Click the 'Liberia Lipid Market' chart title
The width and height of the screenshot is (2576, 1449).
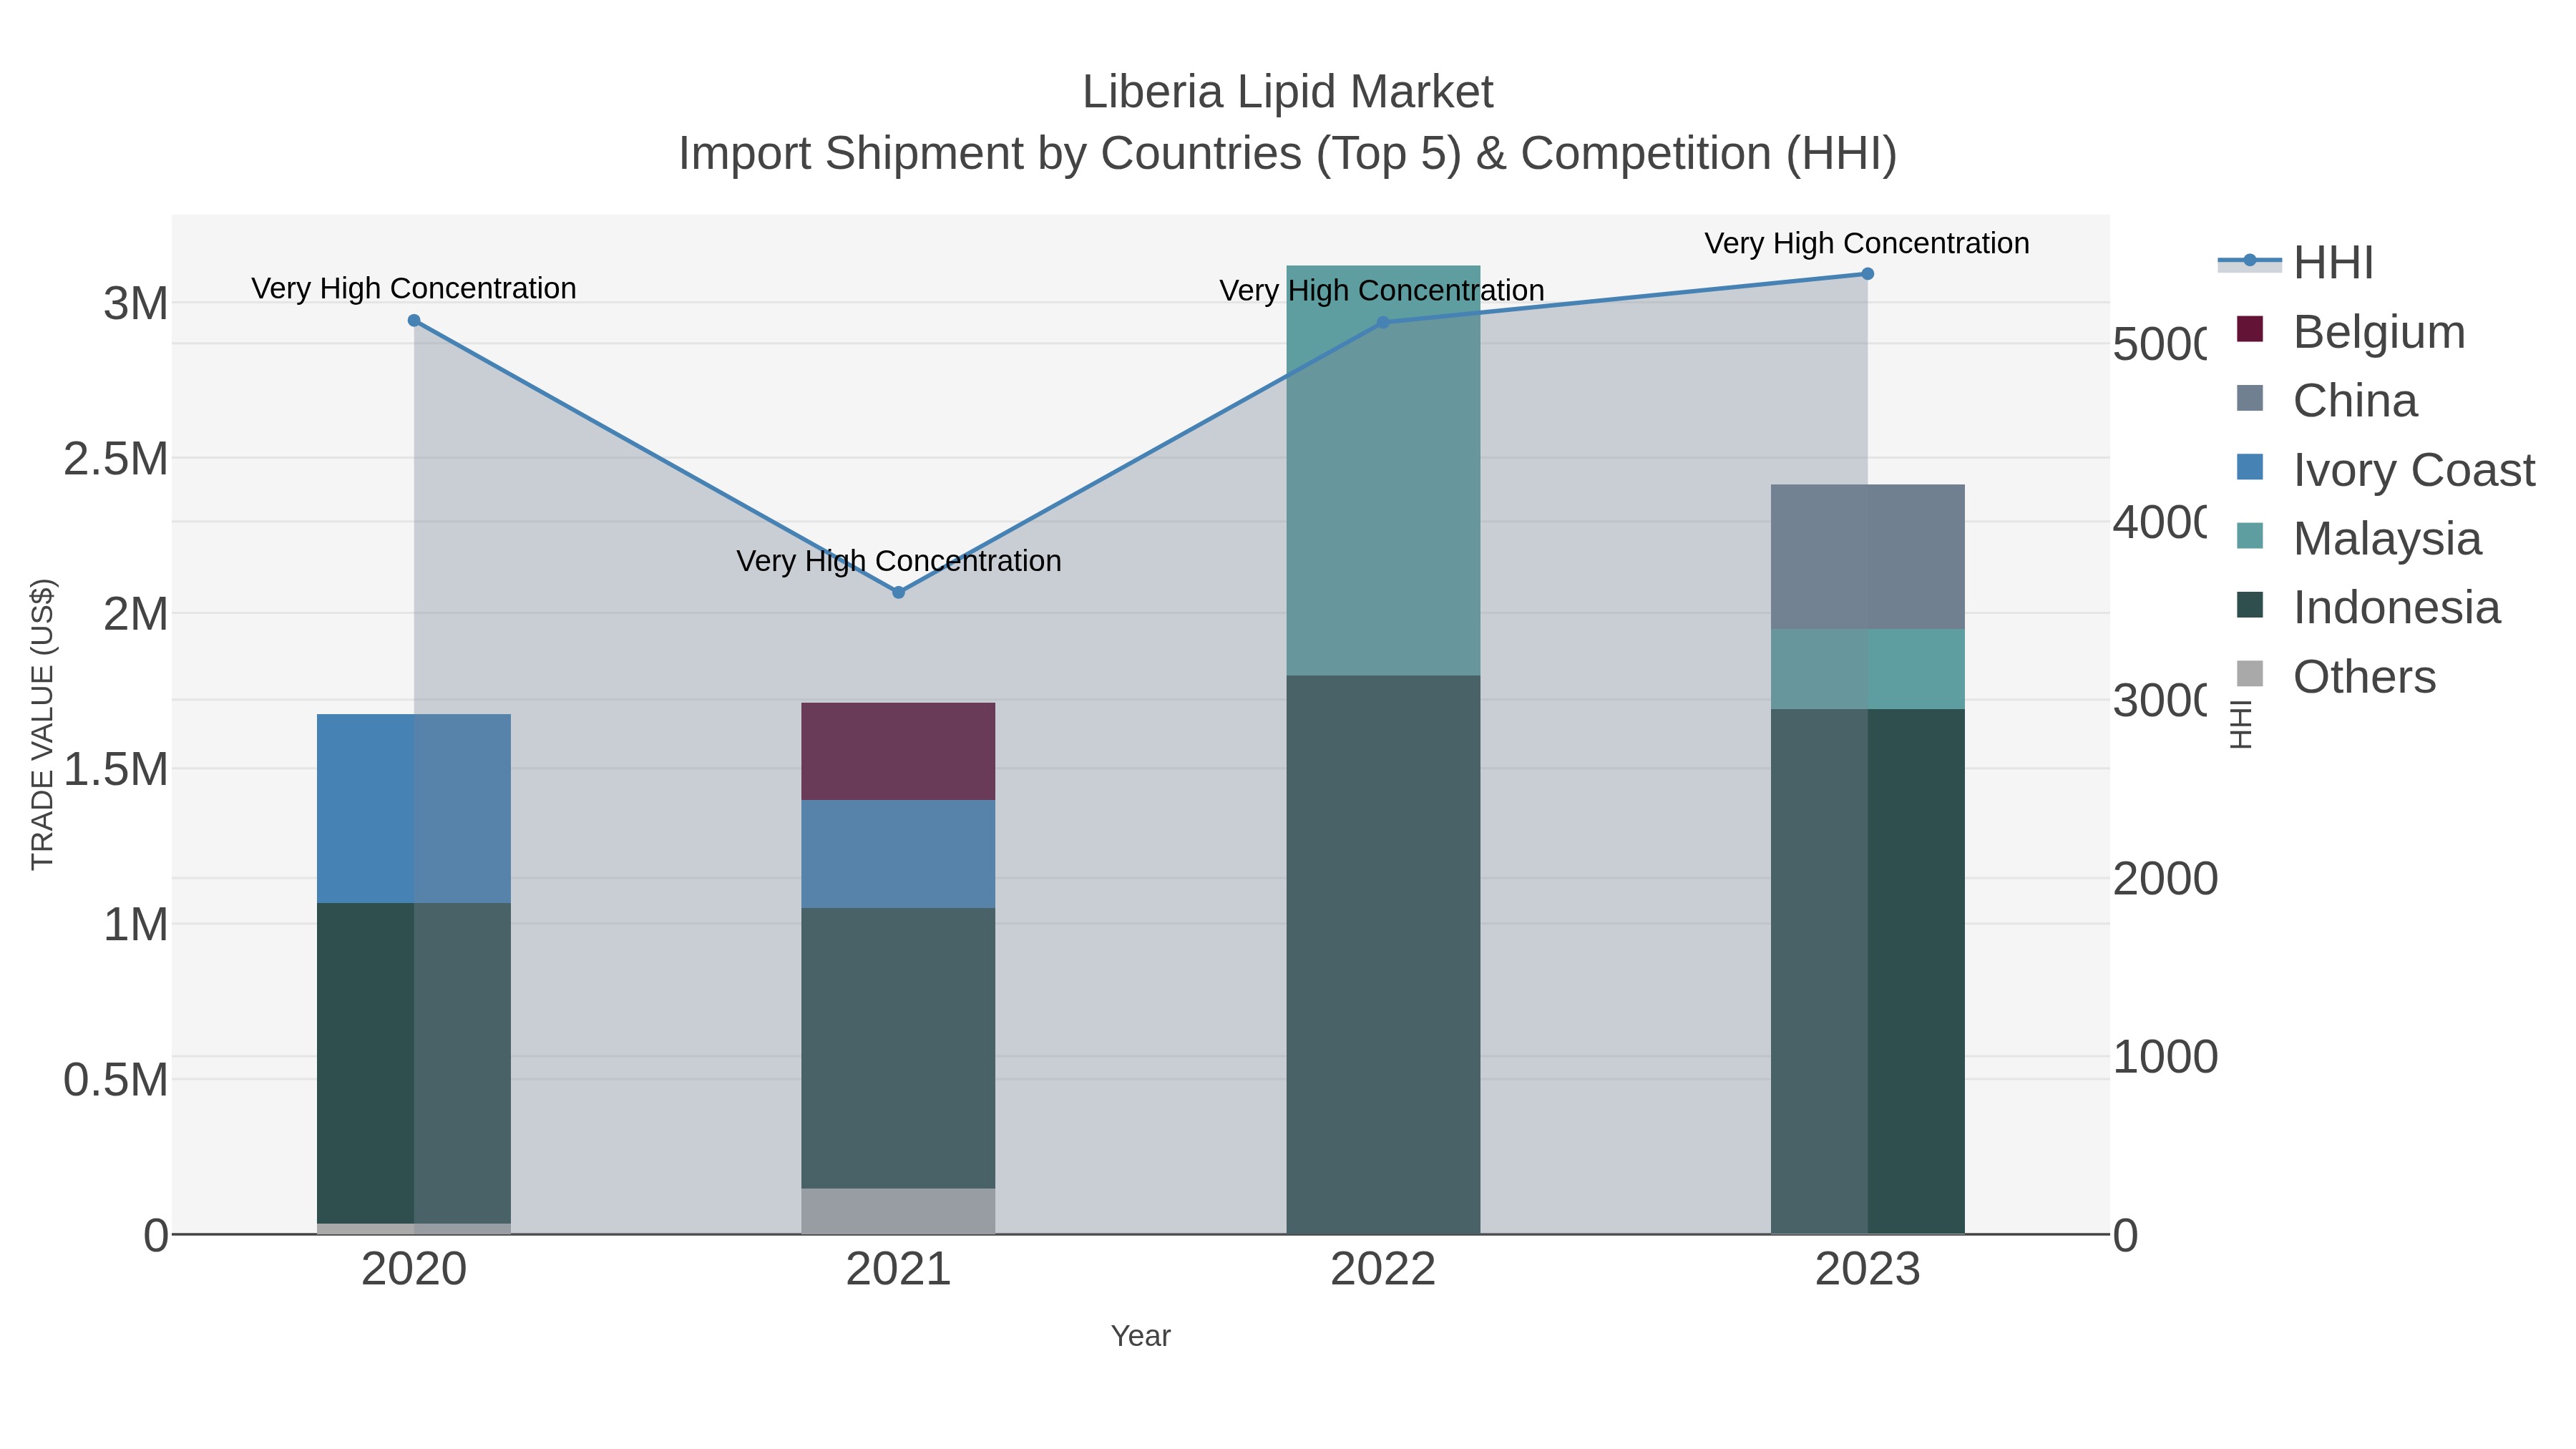1288,92
